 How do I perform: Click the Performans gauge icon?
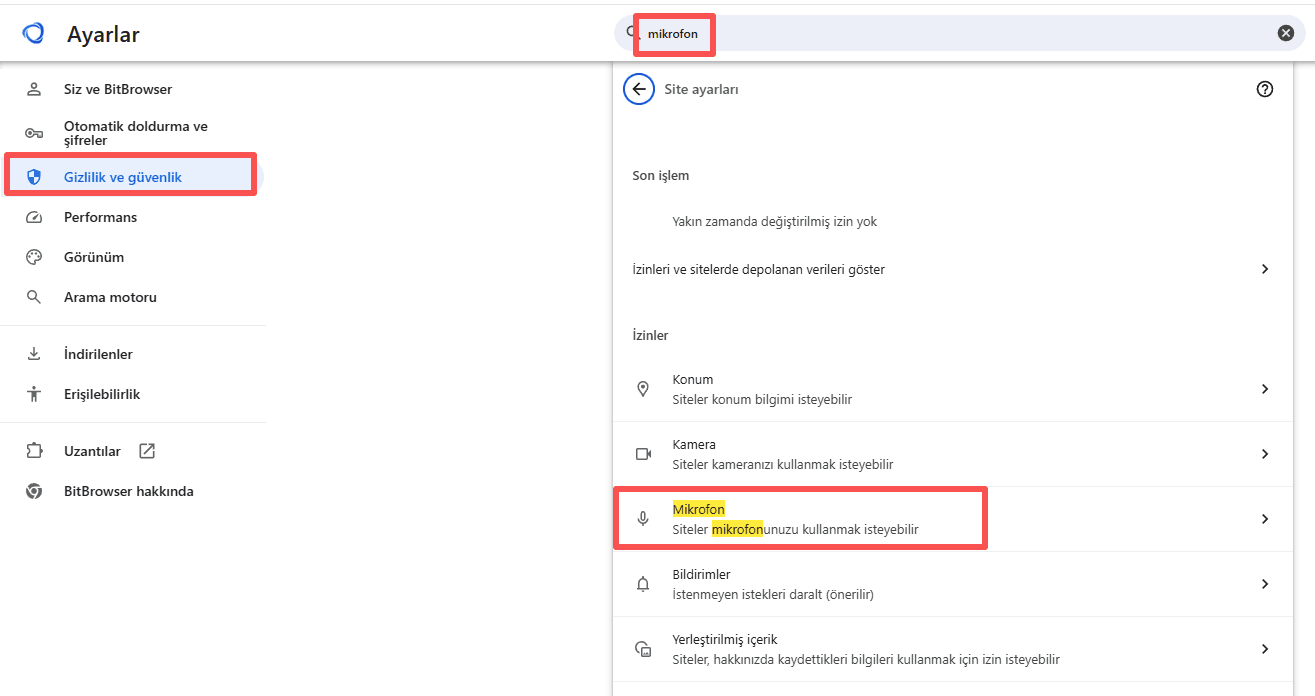(x=34, y=217)
